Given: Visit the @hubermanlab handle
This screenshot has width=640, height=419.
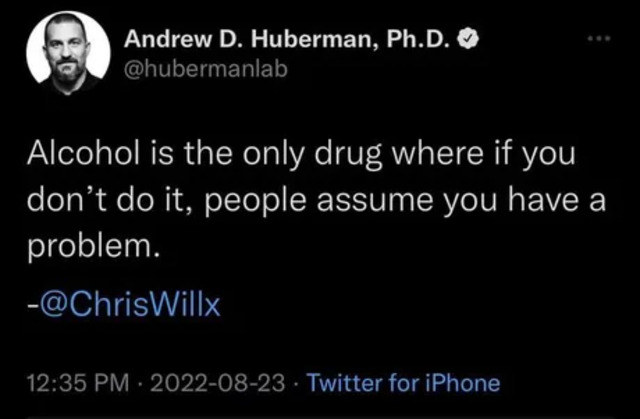Looking at the screenshot, I should [206, 69].
